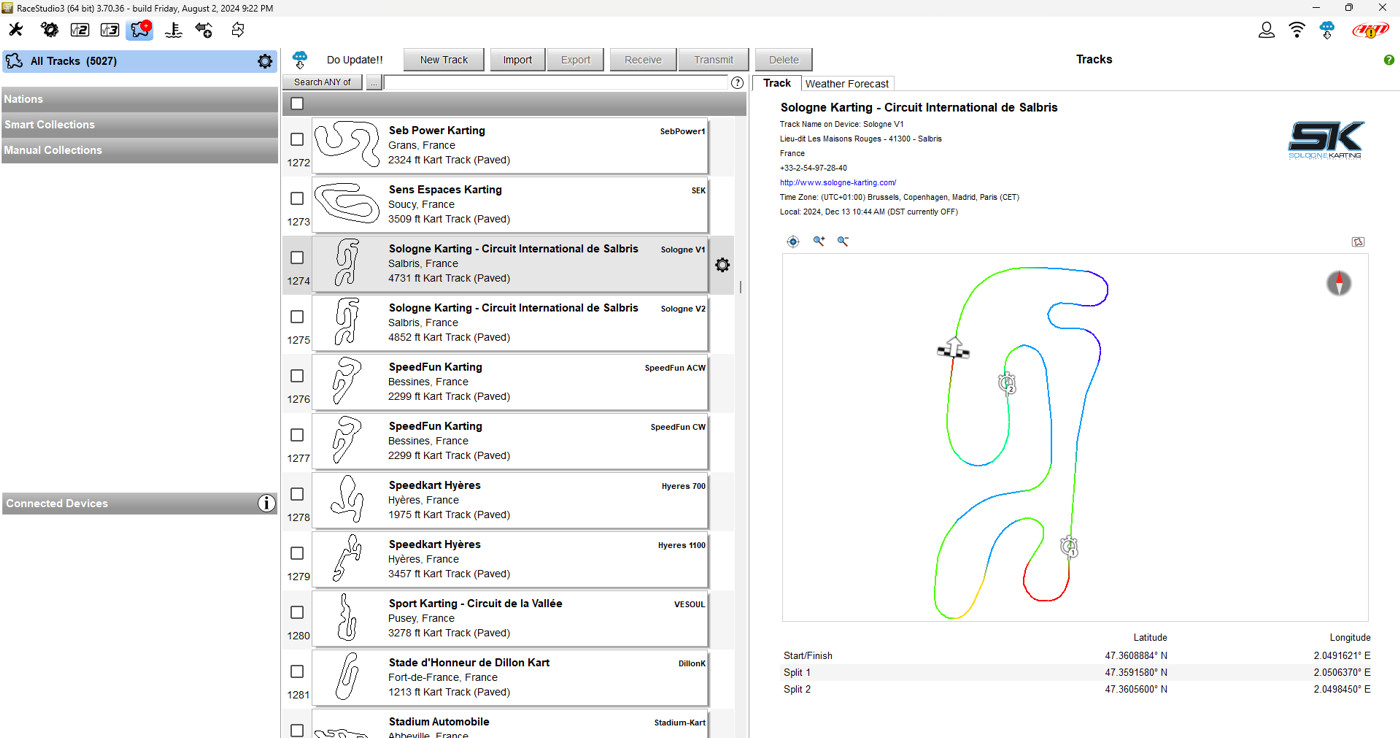
Task: Zoom out on the track map
Action: [843, 241]
